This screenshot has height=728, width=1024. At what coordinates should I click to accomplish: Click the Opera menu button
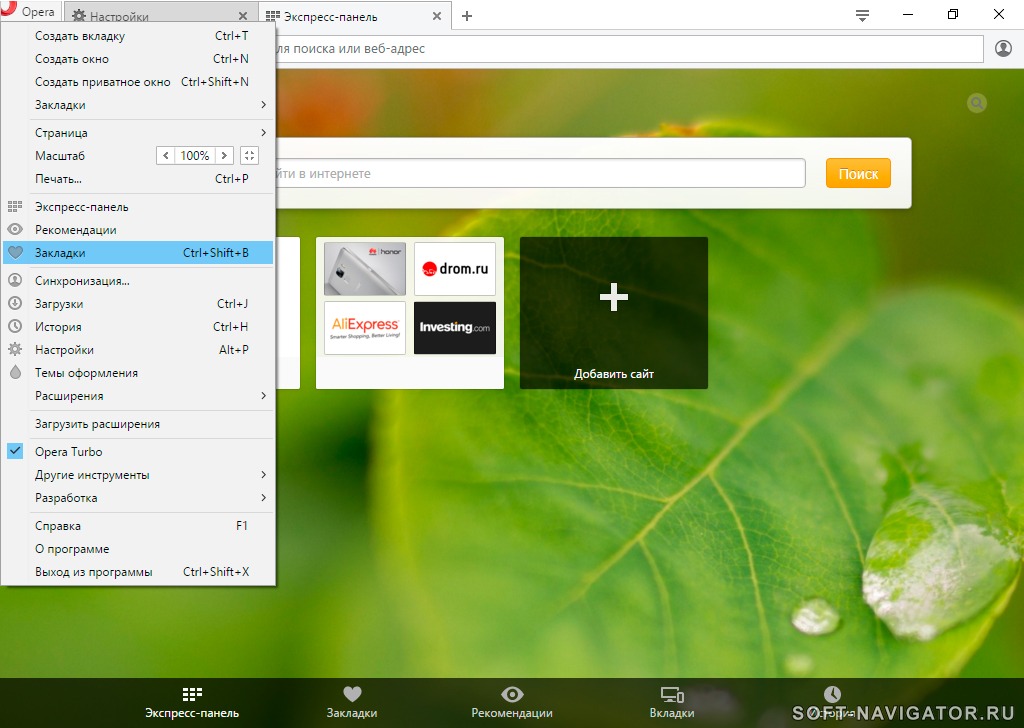click(29, 11)
